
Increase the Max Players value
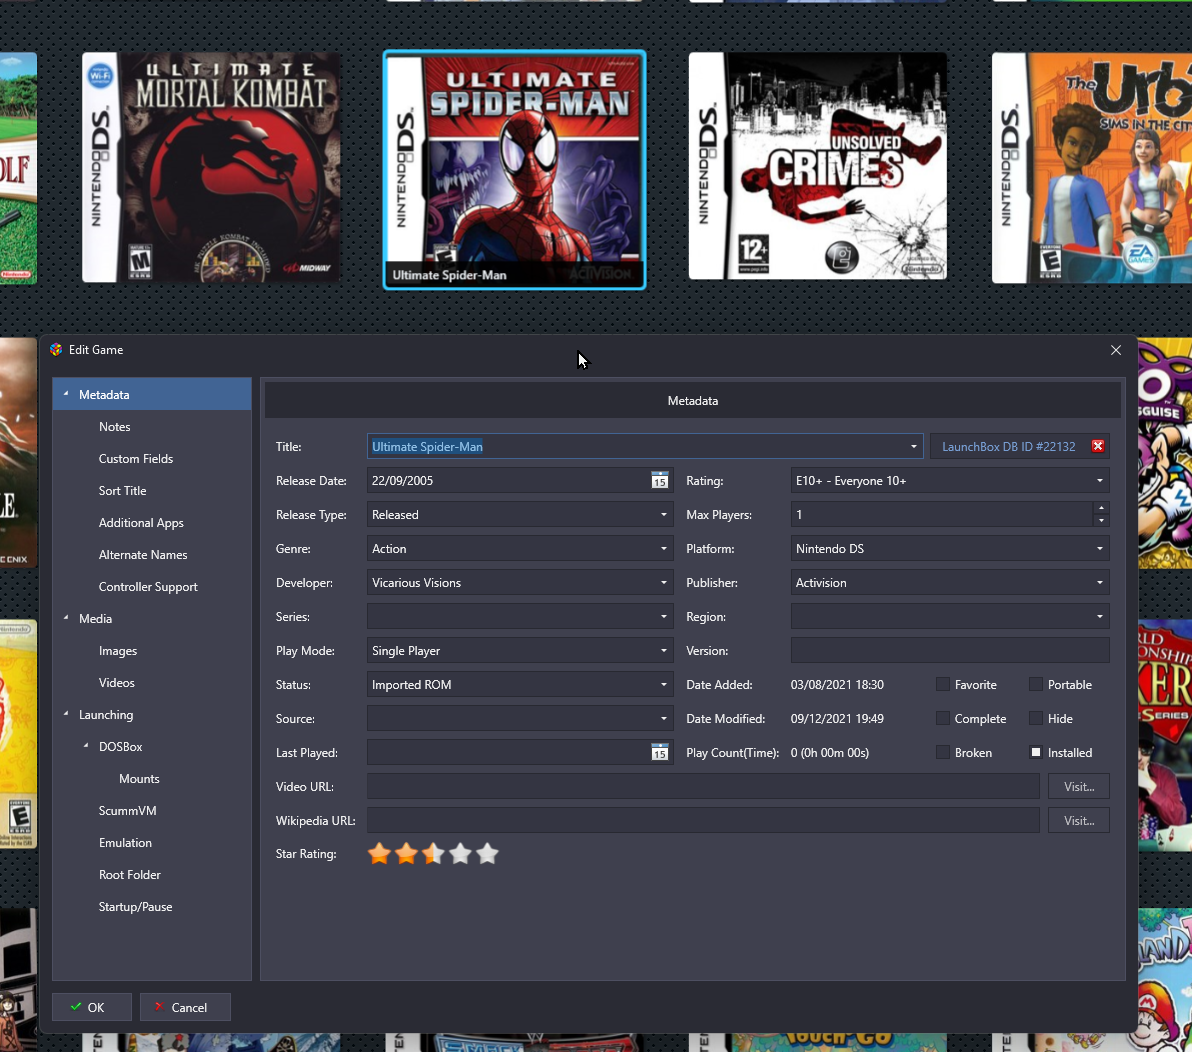tap(1101, 508)
